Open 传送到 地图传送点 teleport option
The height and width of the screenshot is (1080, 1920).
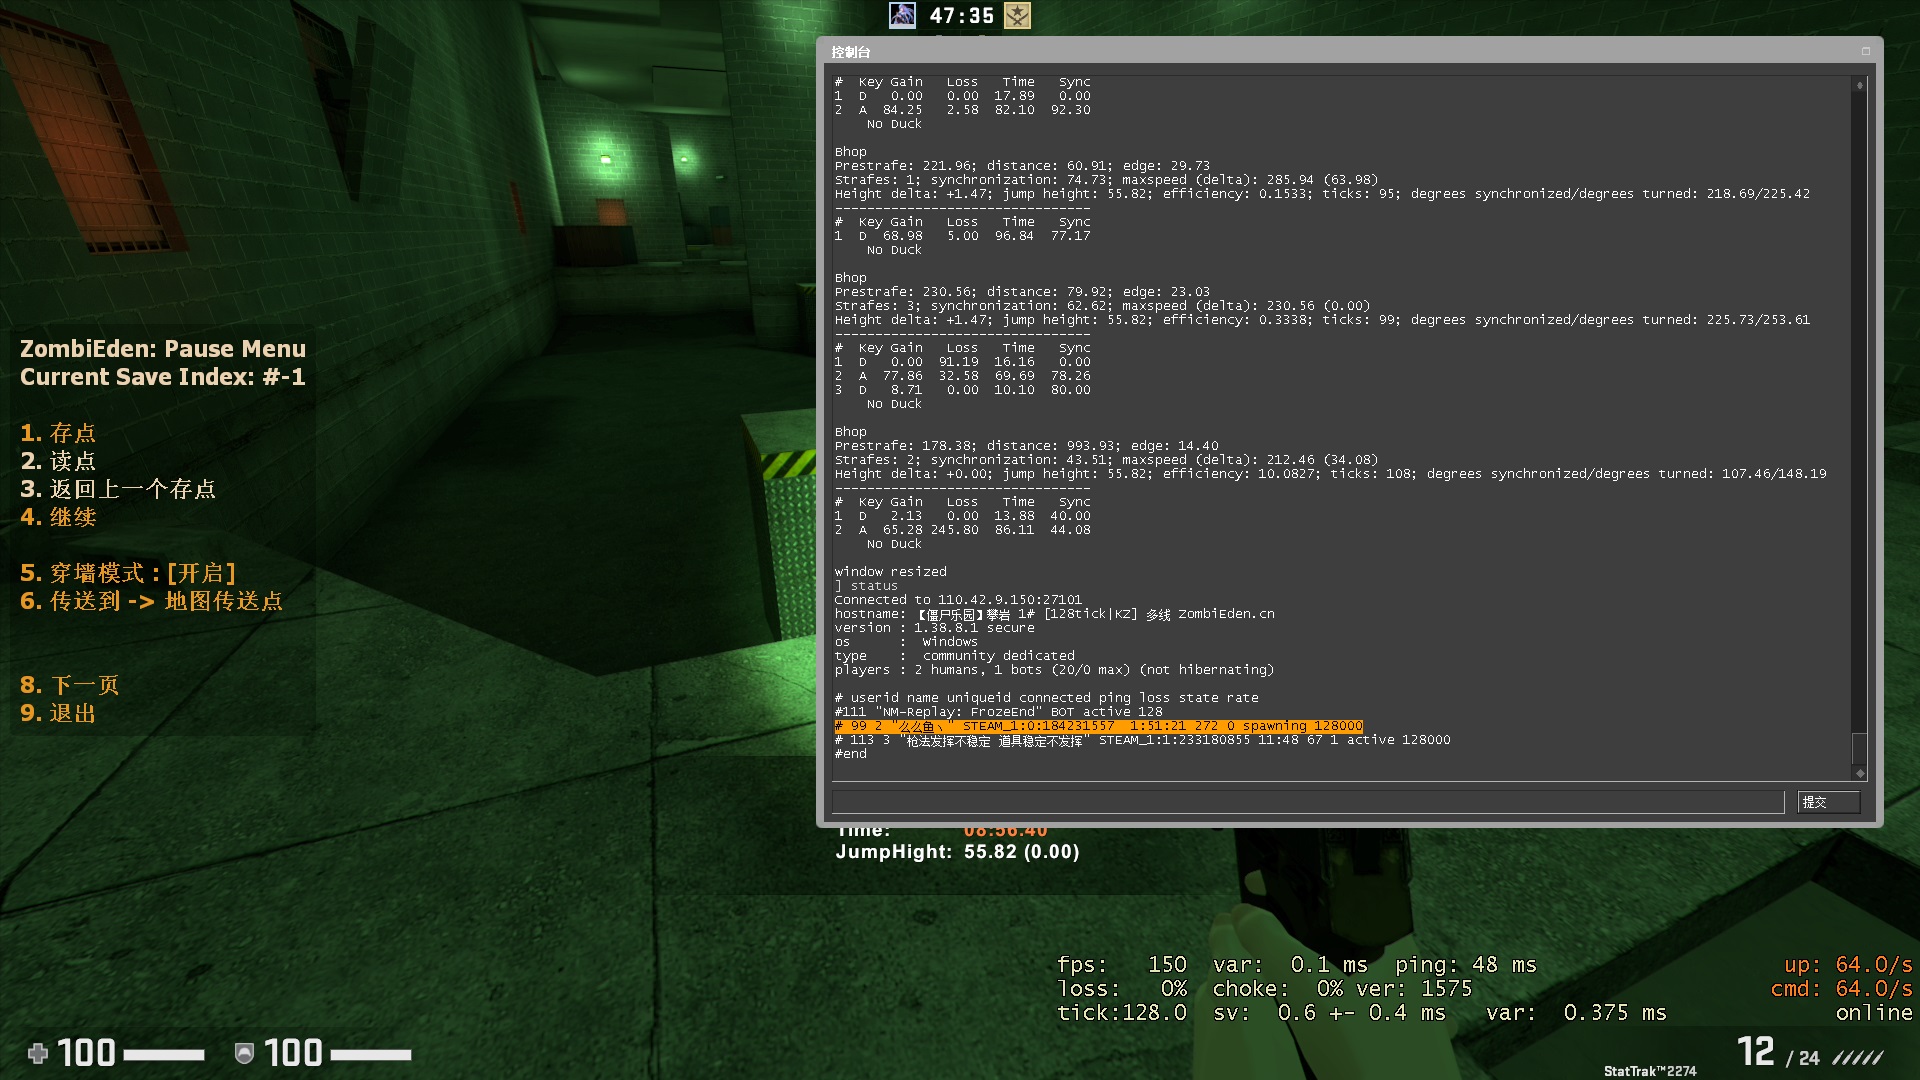[x=151, y=601]
